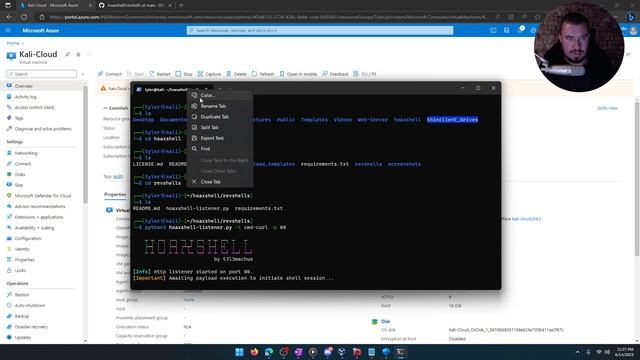Click the Tags edit link

pyautogui.click(x=118, y=176)
